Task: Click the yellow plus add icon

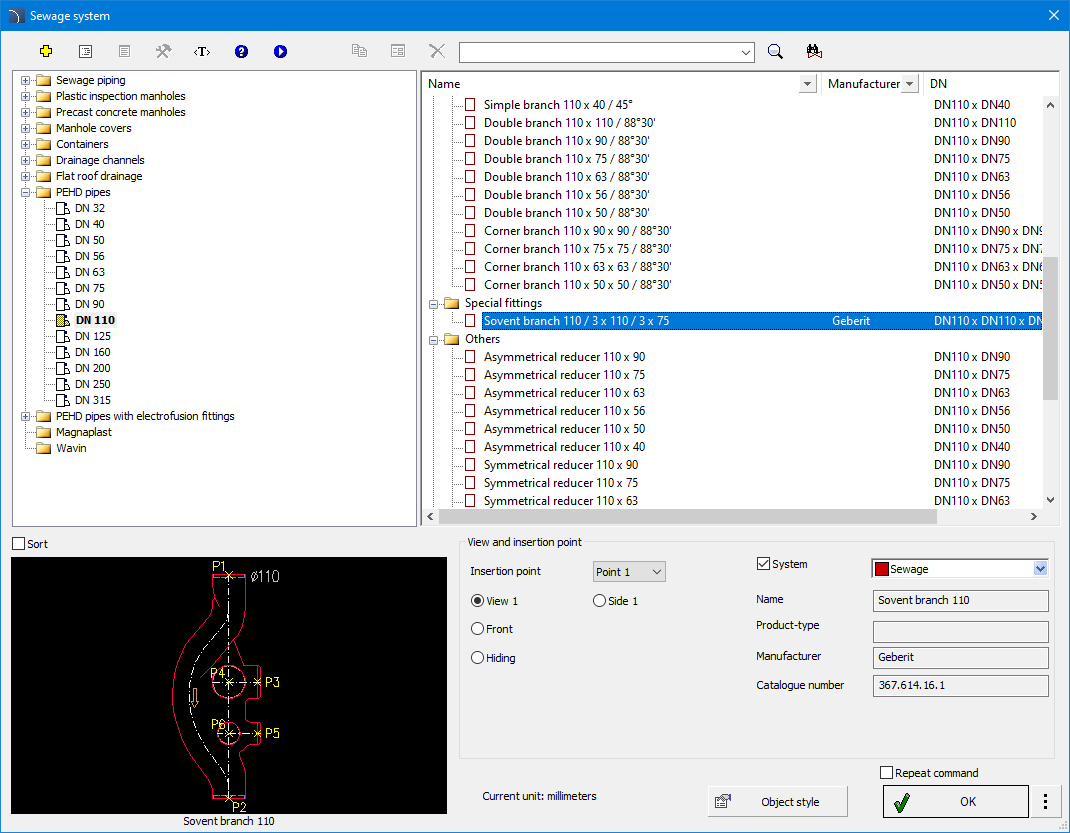Action: [46, 51]
